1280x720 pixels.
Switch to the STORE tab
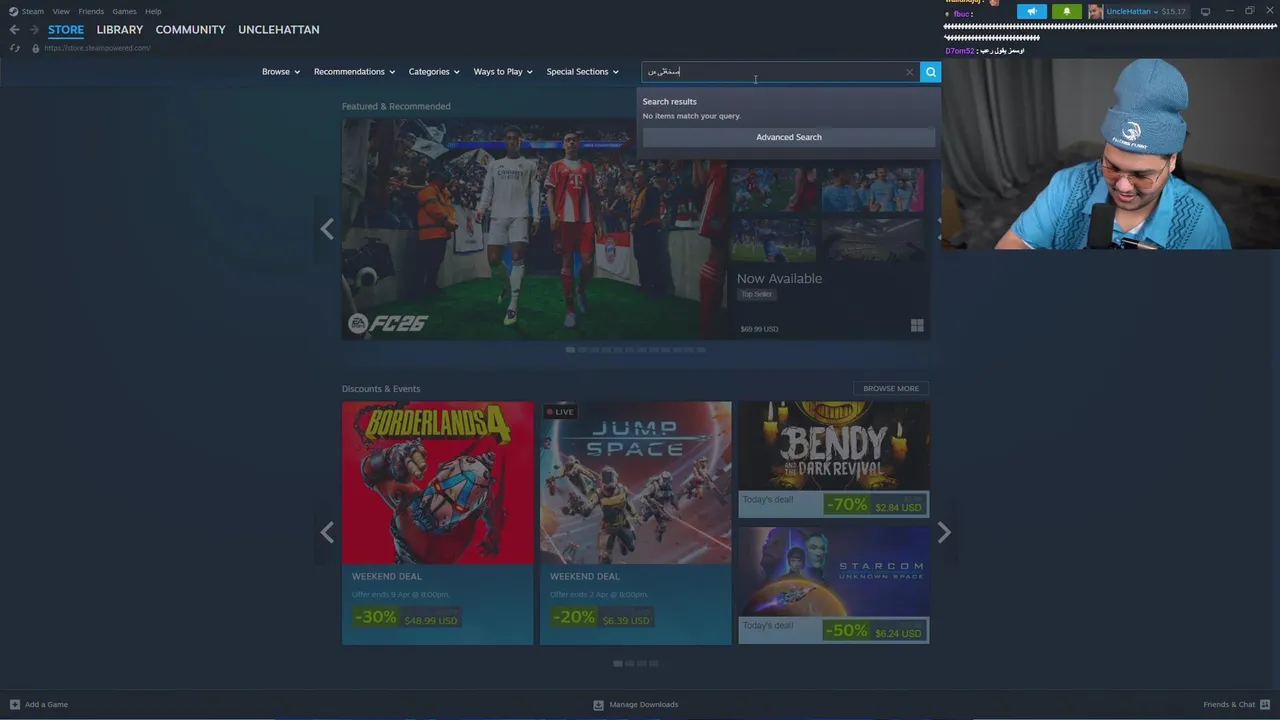click(66, 30)
